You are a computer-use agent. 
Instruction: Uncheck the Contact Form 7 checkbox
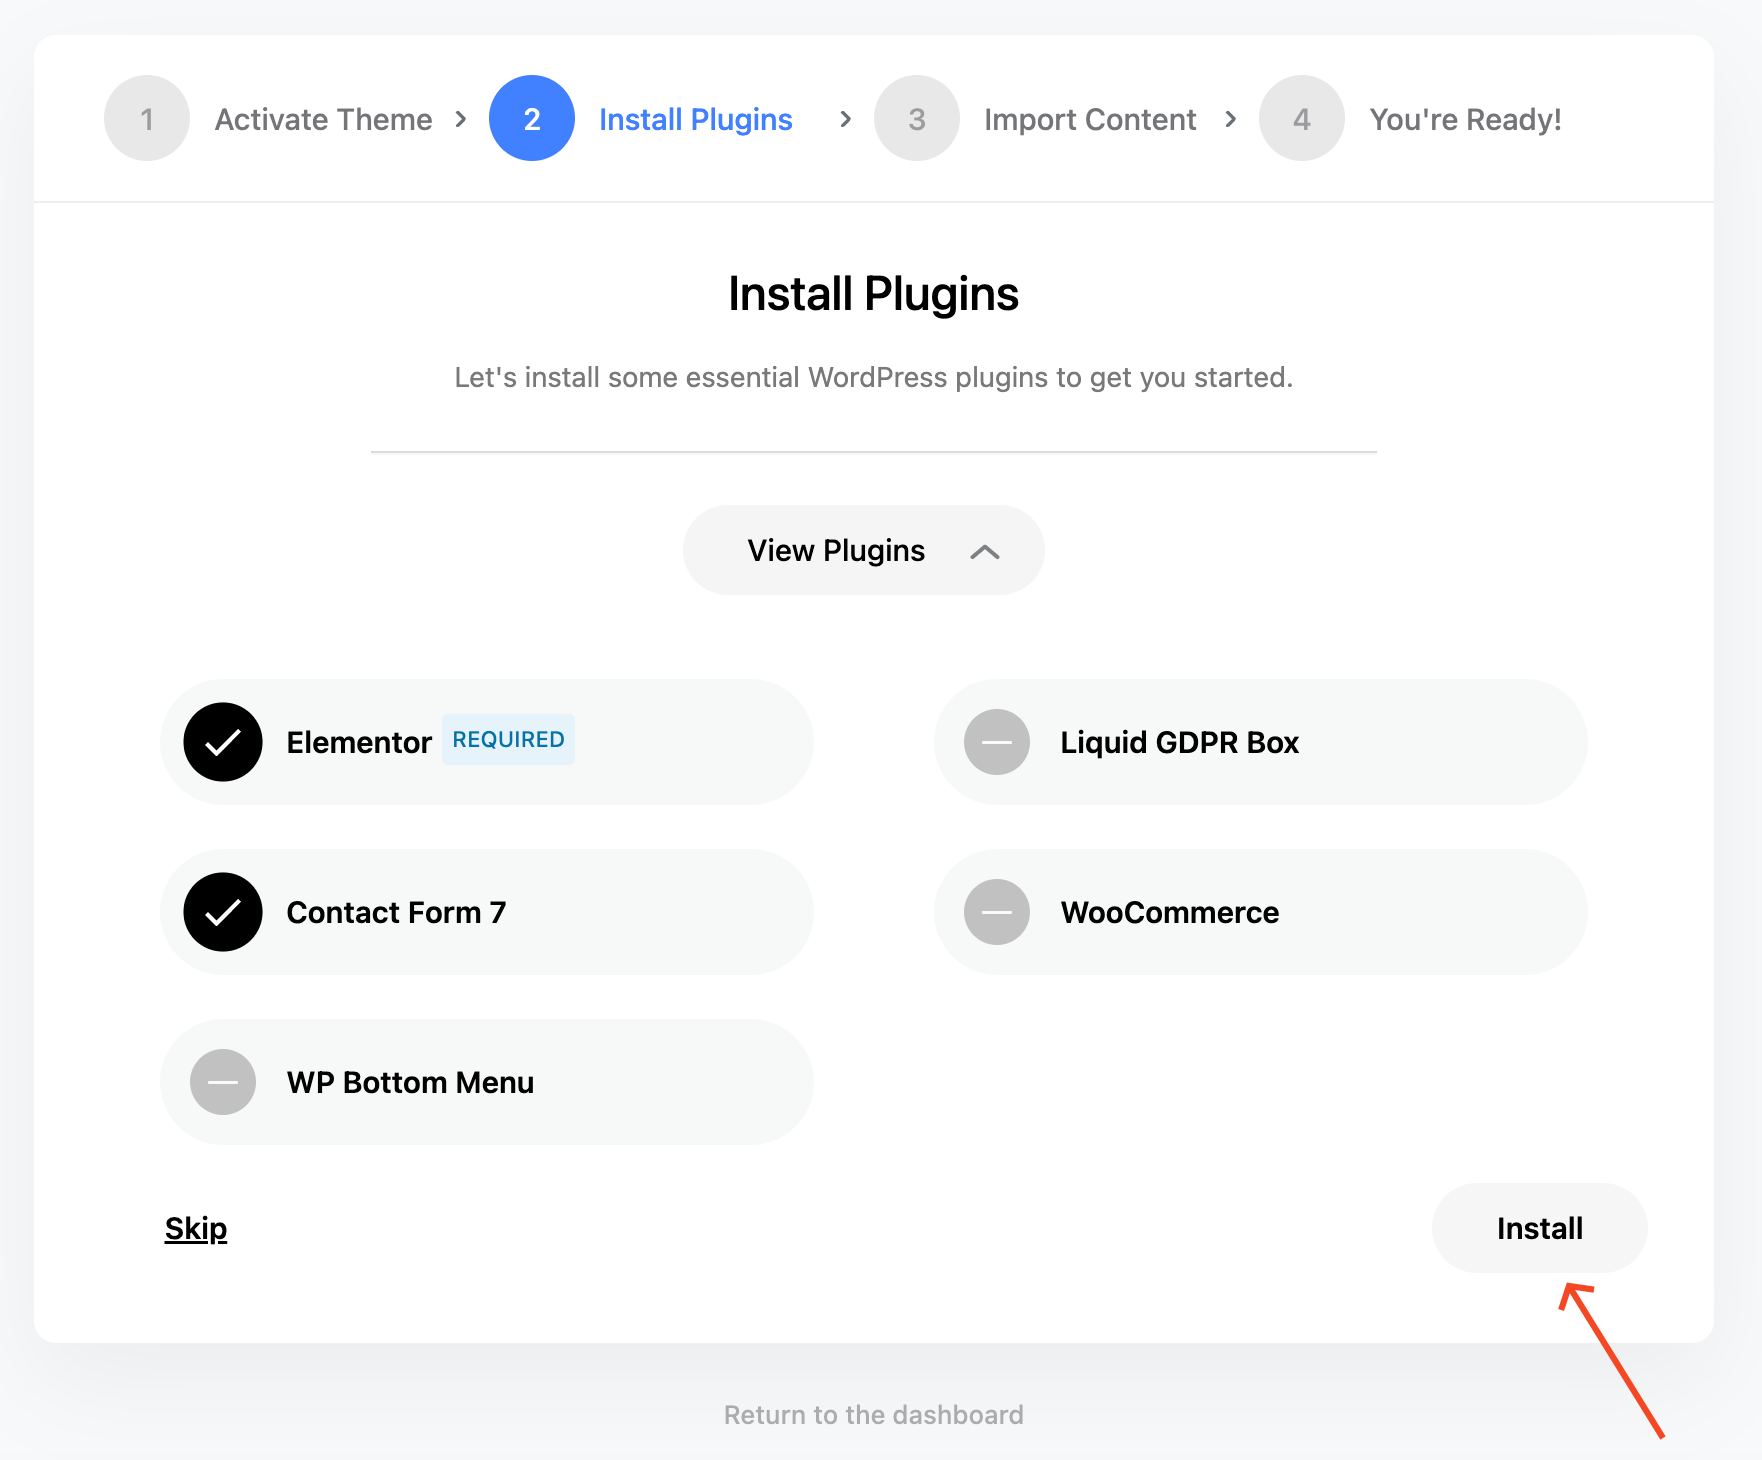pos(223,912)
